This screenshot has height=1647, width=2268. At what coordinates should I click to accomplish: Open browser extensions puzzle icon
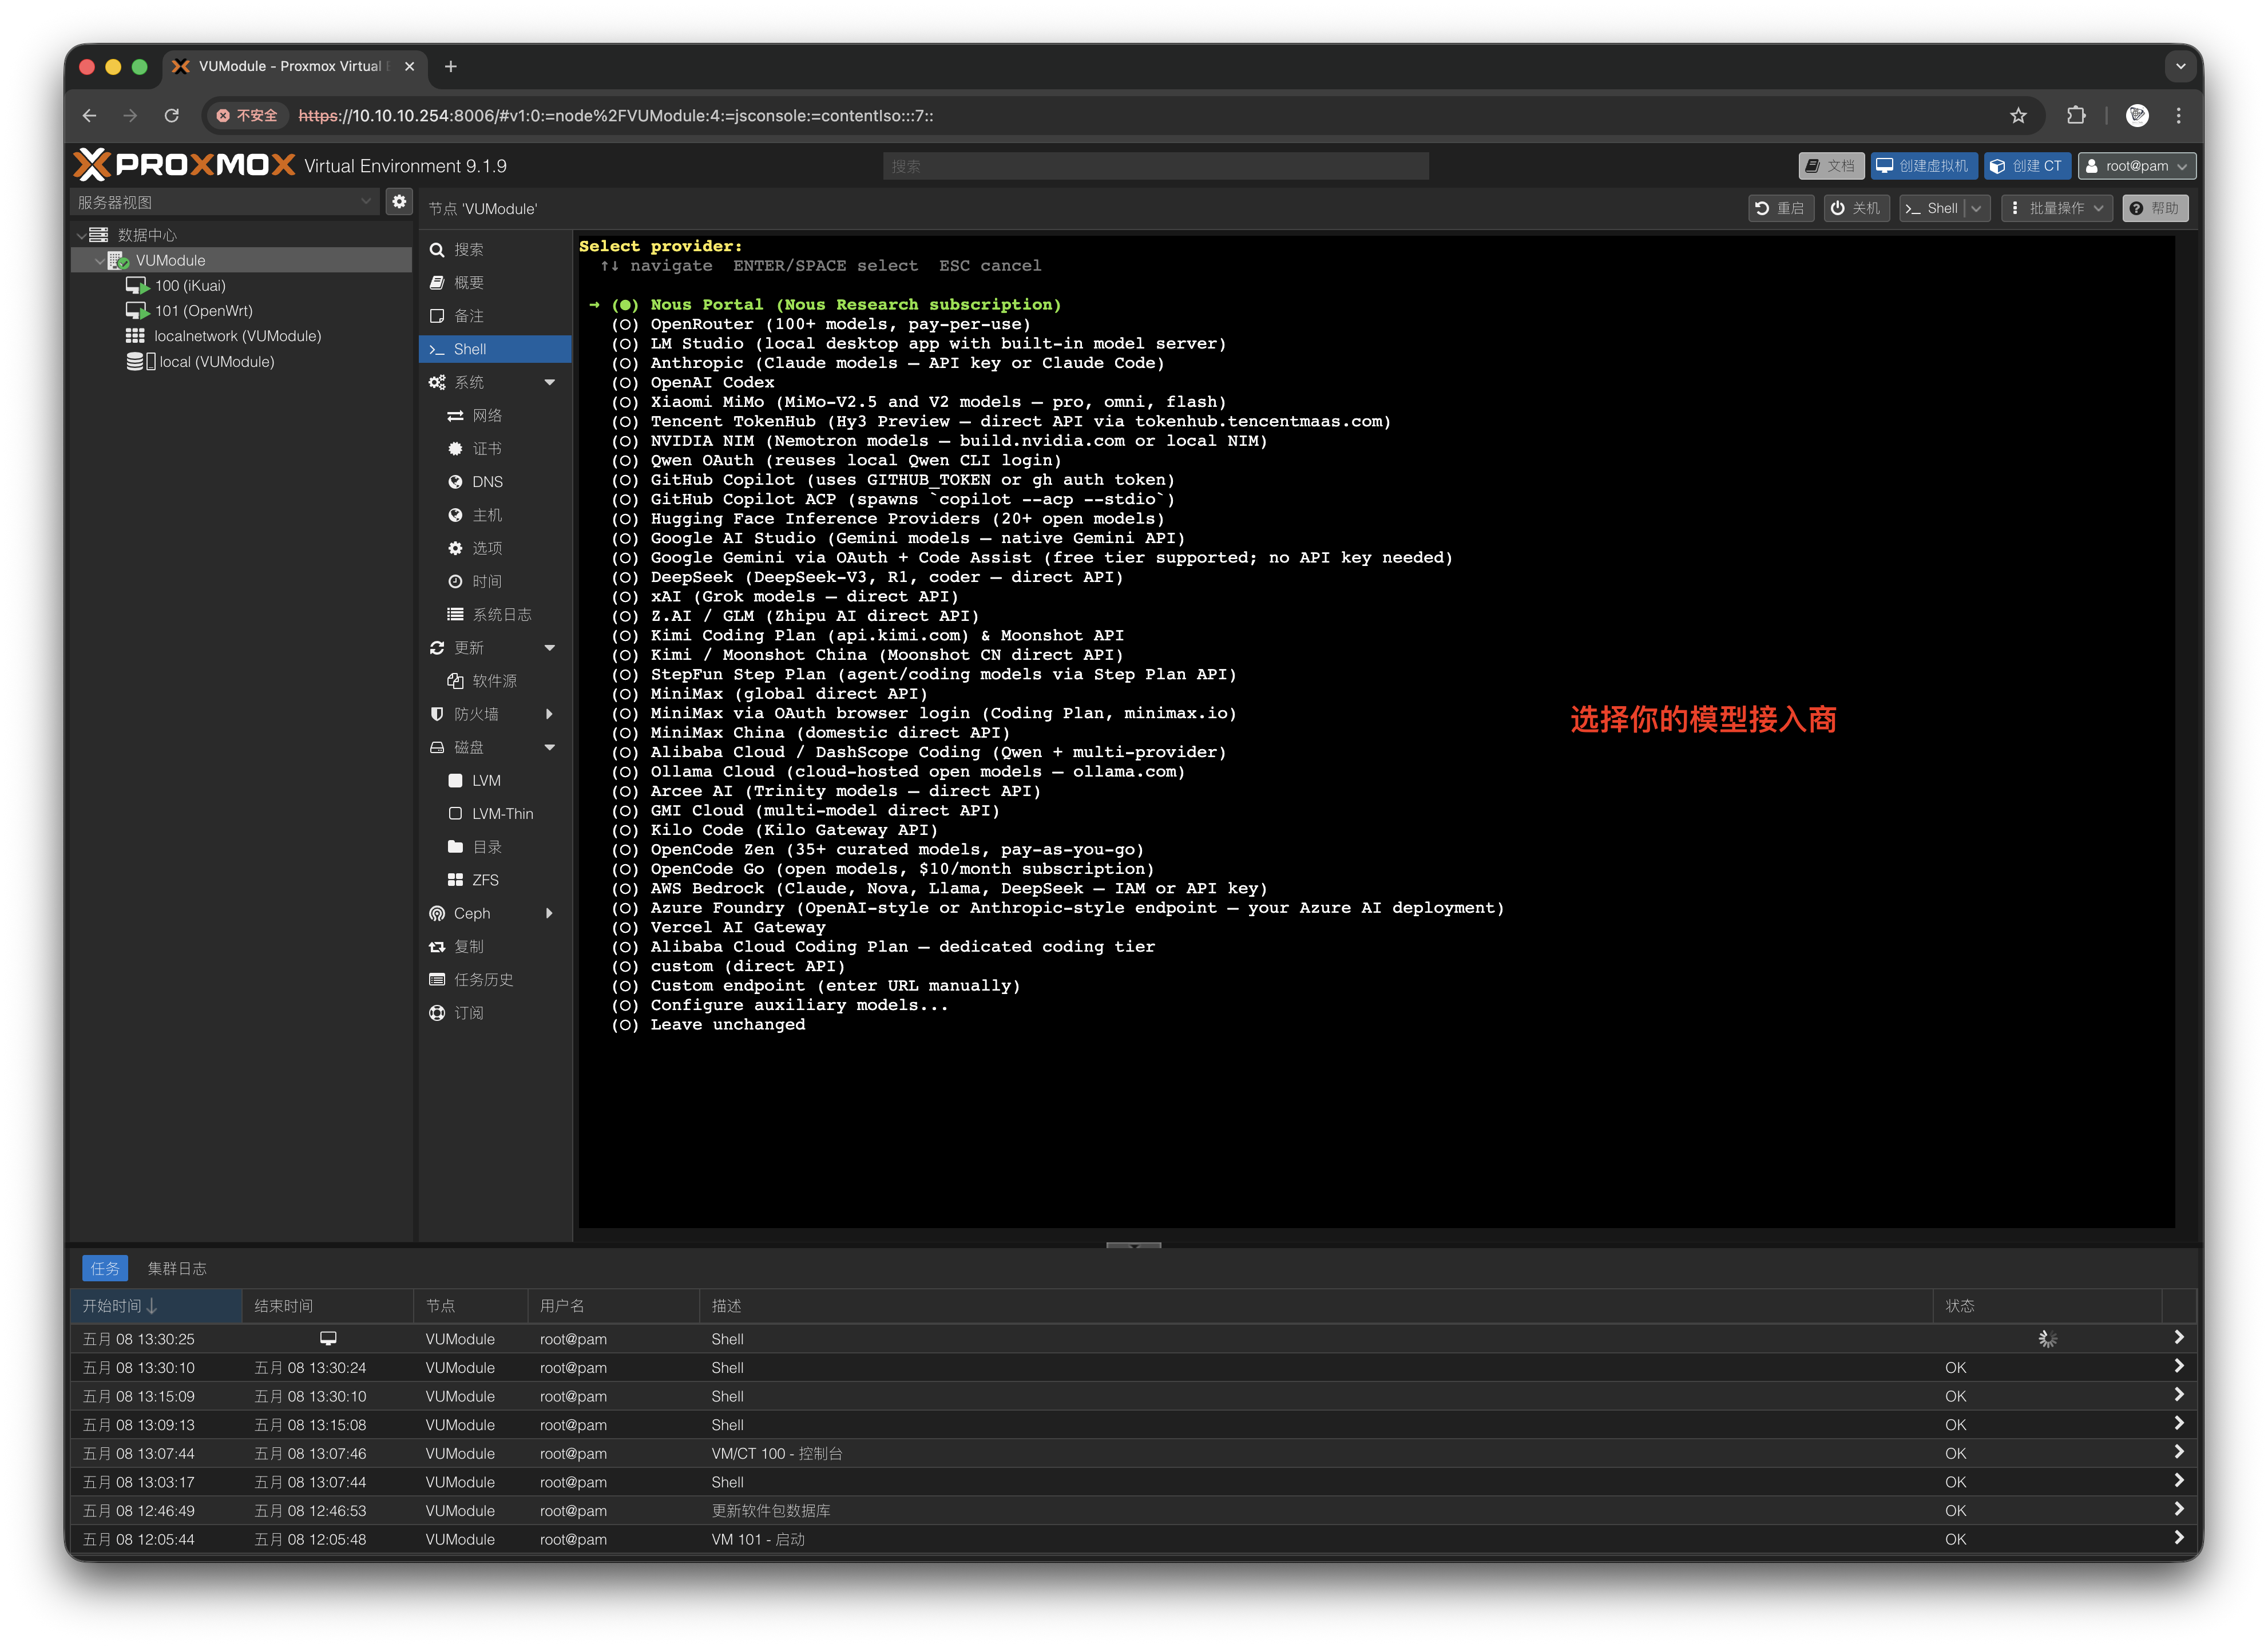pyautogui.click(x=2076, y=116)
